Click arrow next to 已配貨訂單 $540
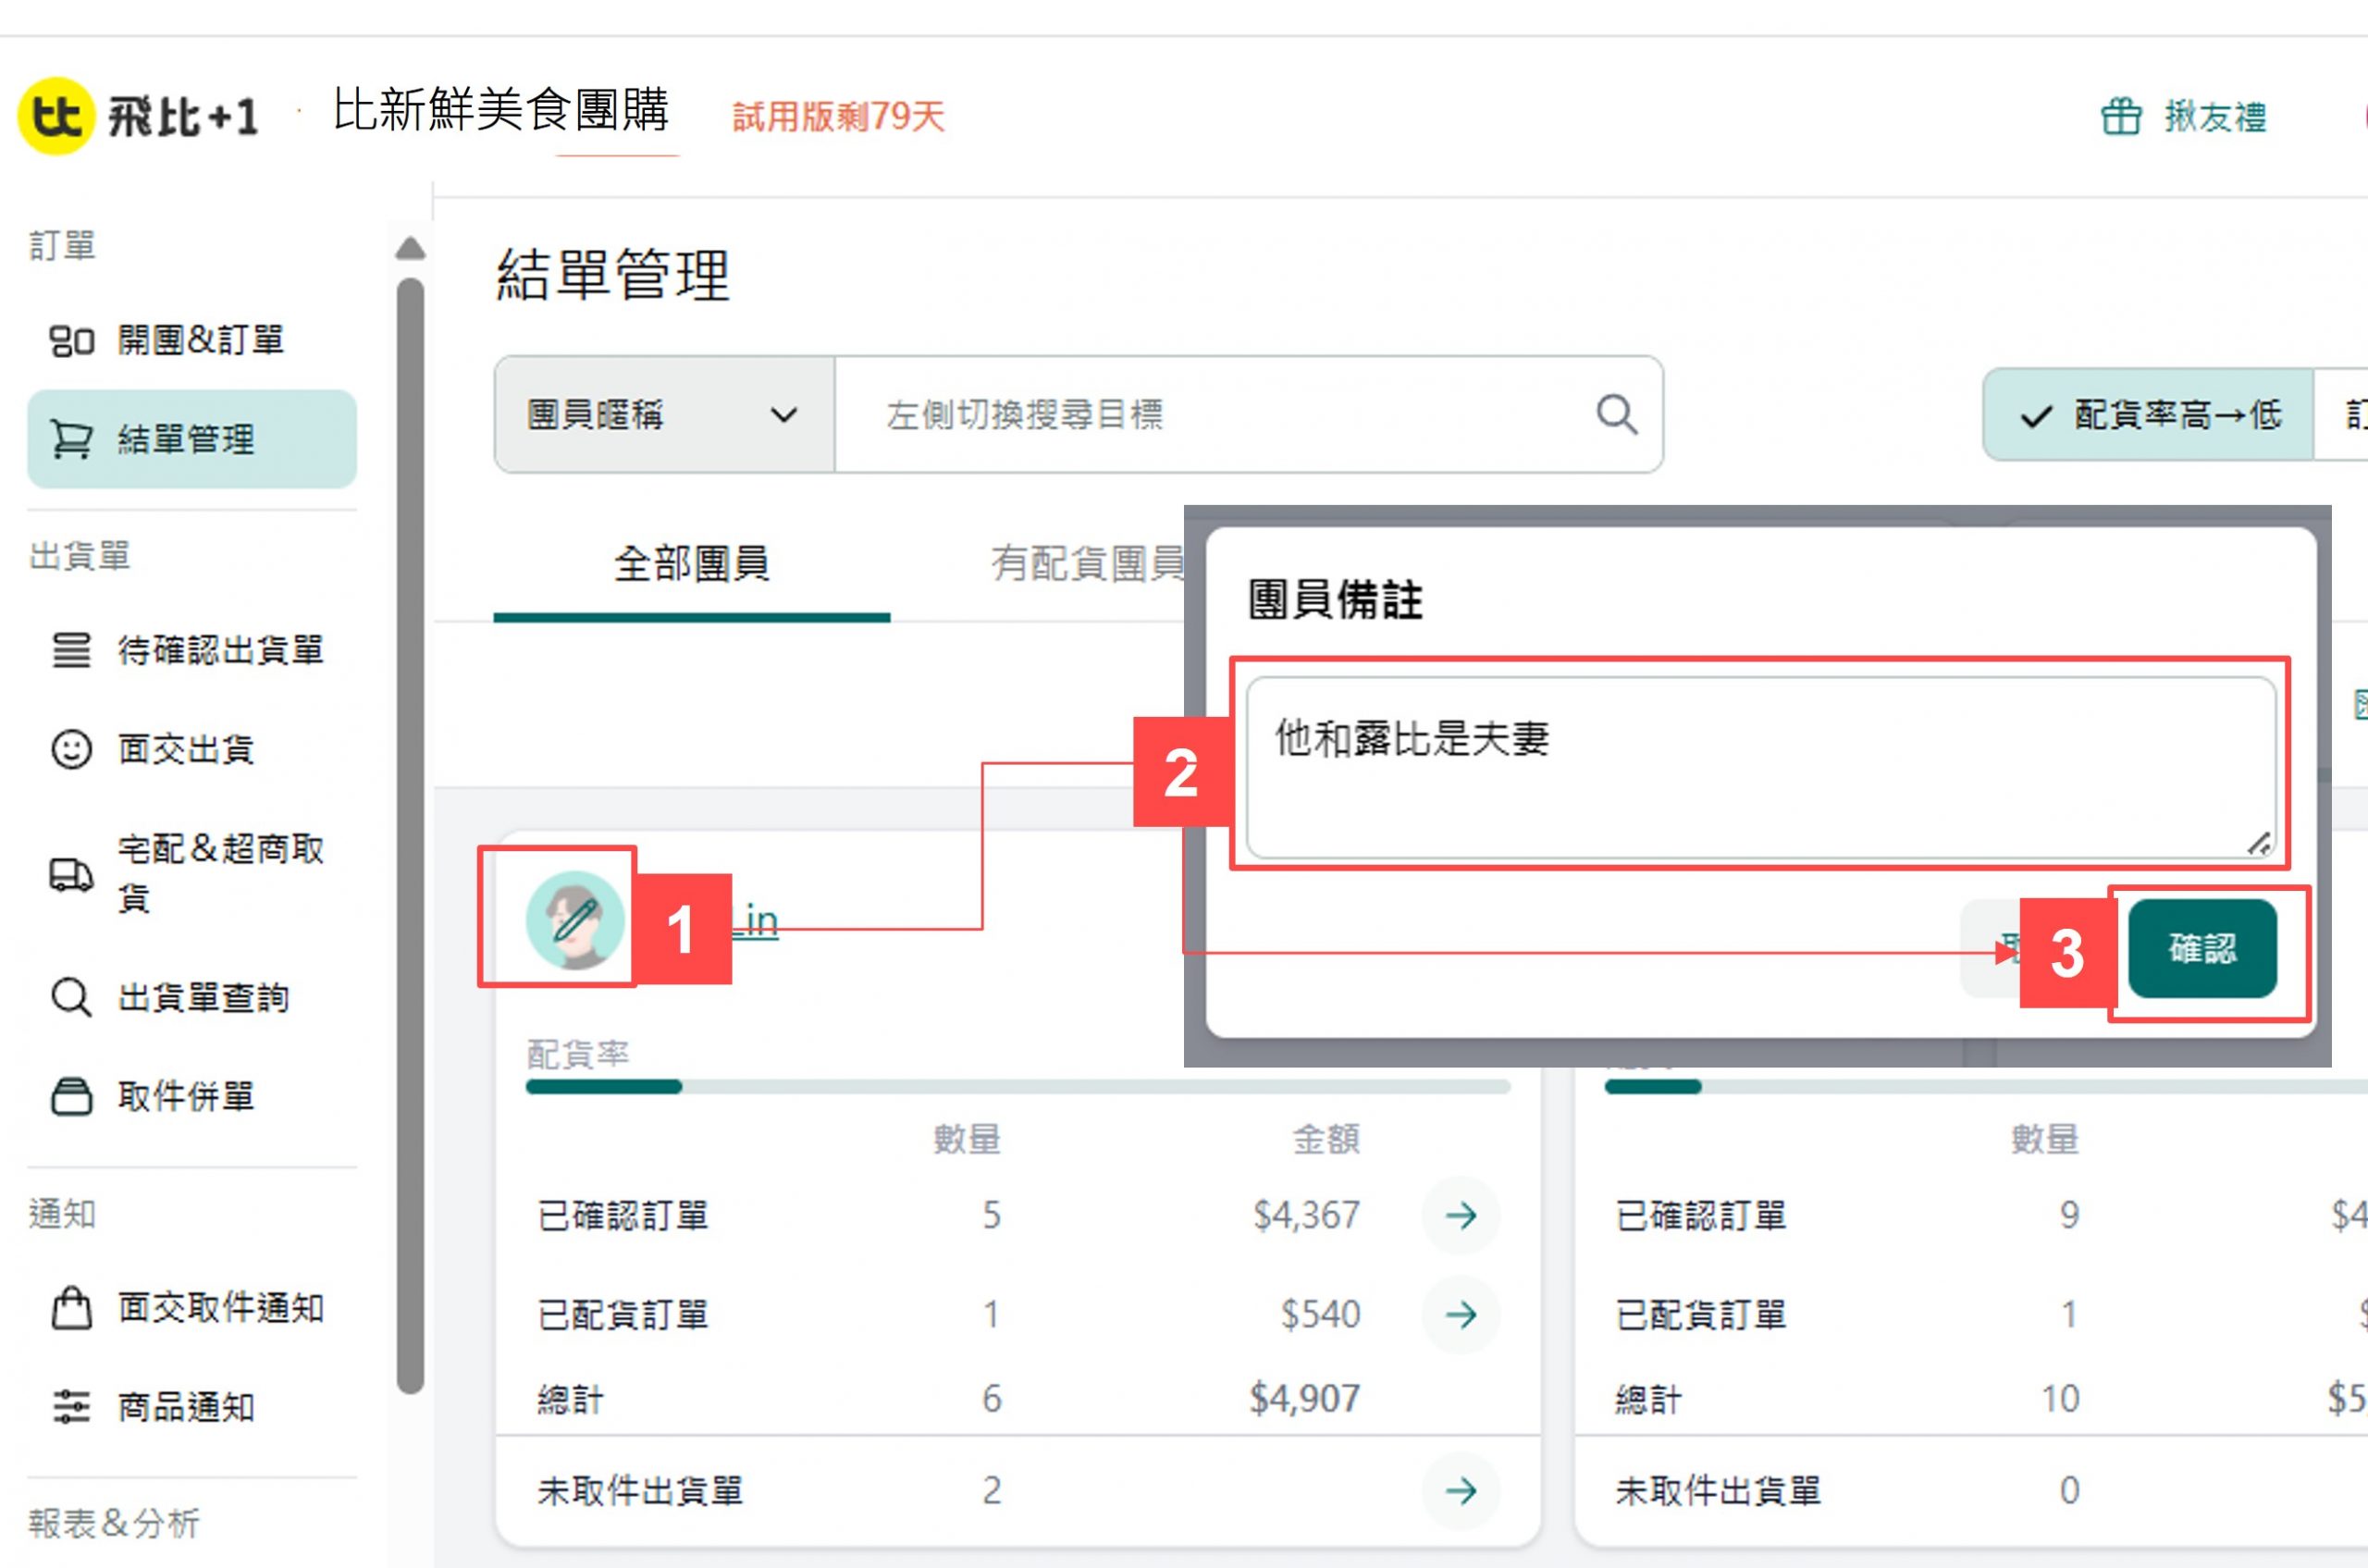 pos(1461,1314)
